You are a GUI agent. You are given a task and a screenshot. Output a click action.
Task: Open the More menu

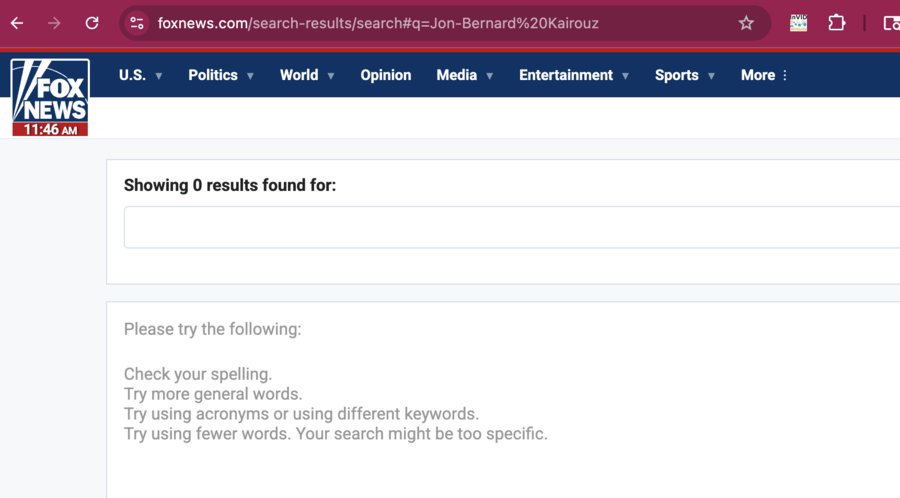click(764, 75)
